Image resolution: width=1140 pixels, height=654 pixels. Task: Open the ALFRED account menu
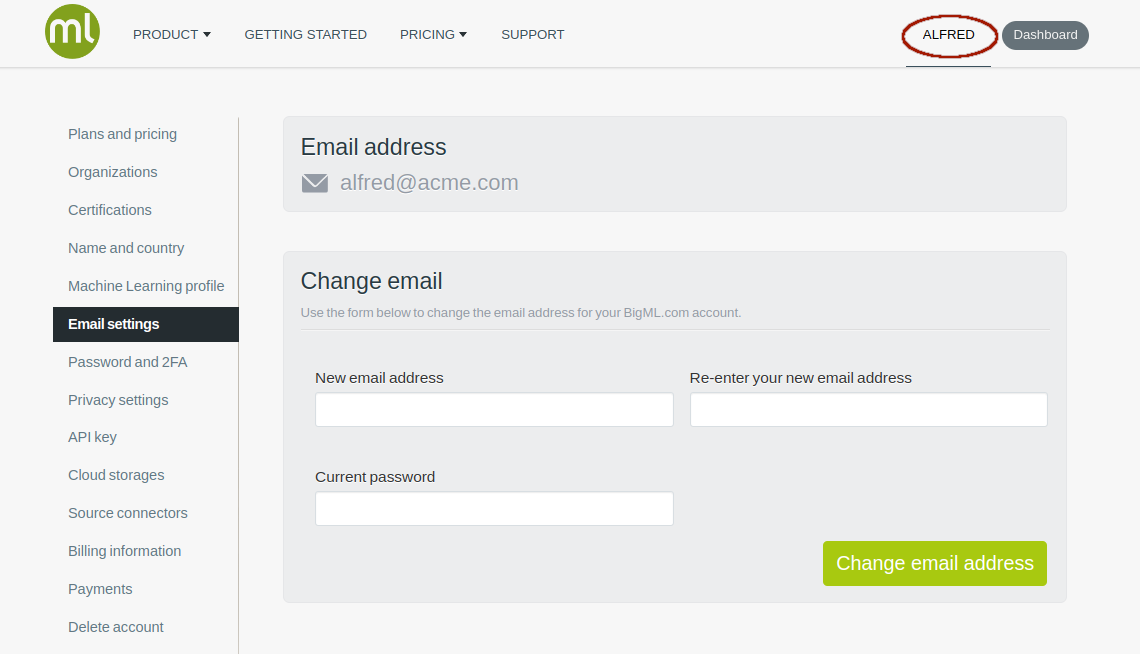948,35
